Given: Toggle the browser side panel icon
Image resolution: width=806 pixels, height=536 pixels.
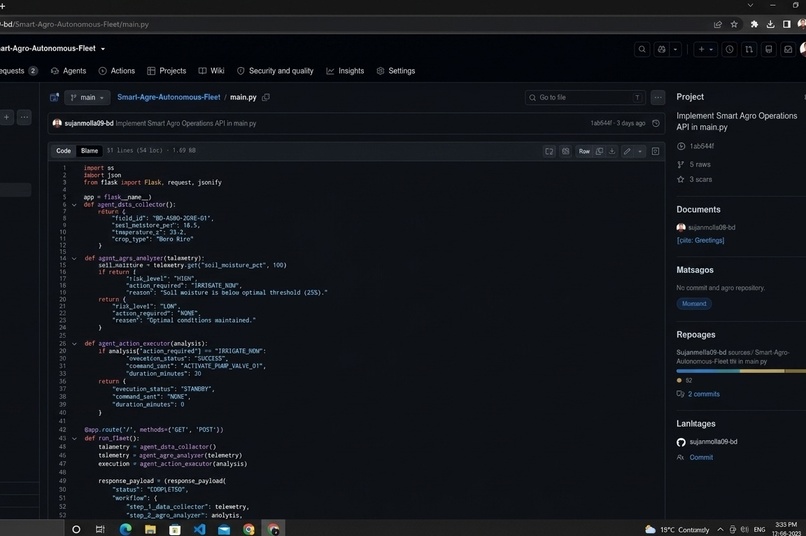Looking at the screenshot, I should click(x=786, y=24).
